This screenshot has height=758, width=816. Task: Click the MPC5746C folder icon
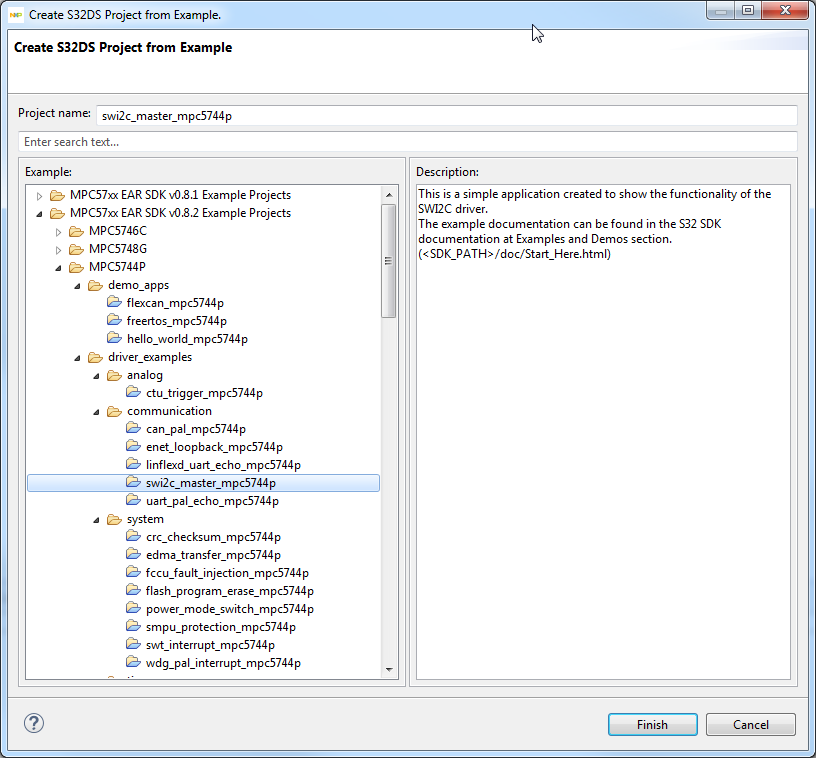[x=76, y=231]
